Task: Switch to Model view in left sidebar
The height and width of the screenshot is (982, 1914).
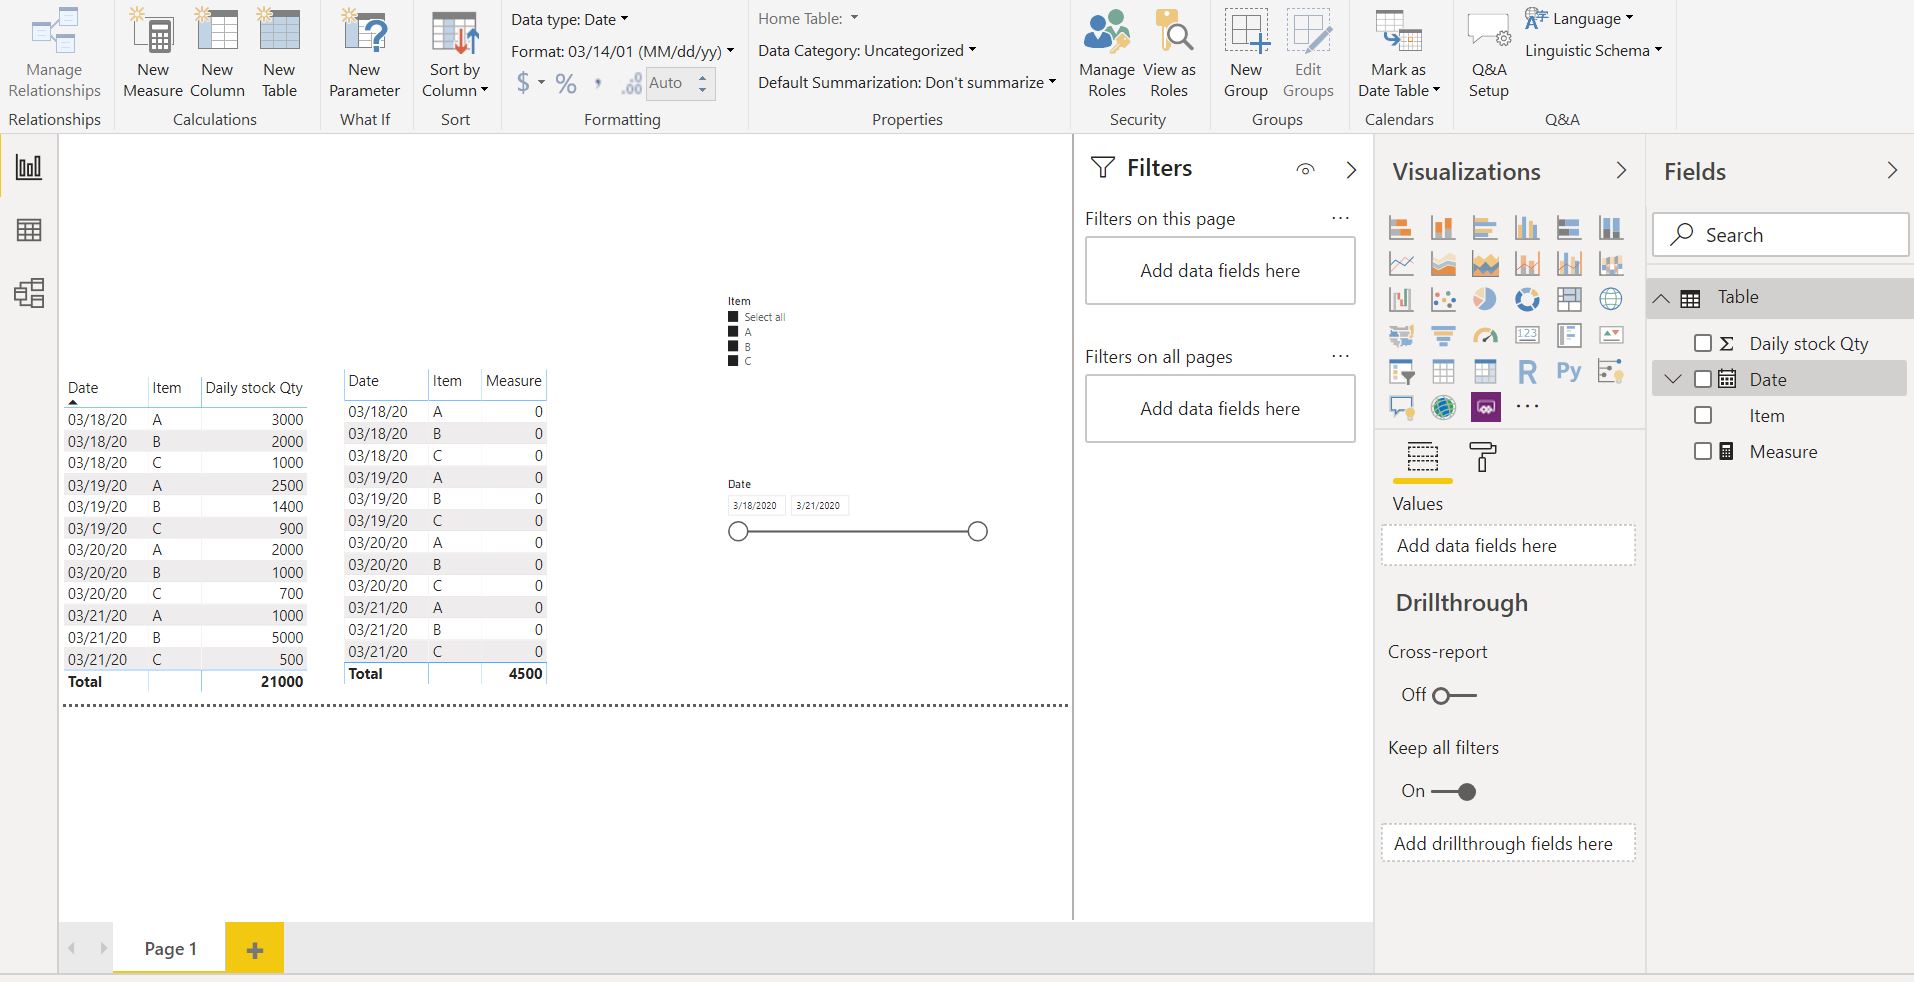Action: pyautogui.click(x=29, y=293)
